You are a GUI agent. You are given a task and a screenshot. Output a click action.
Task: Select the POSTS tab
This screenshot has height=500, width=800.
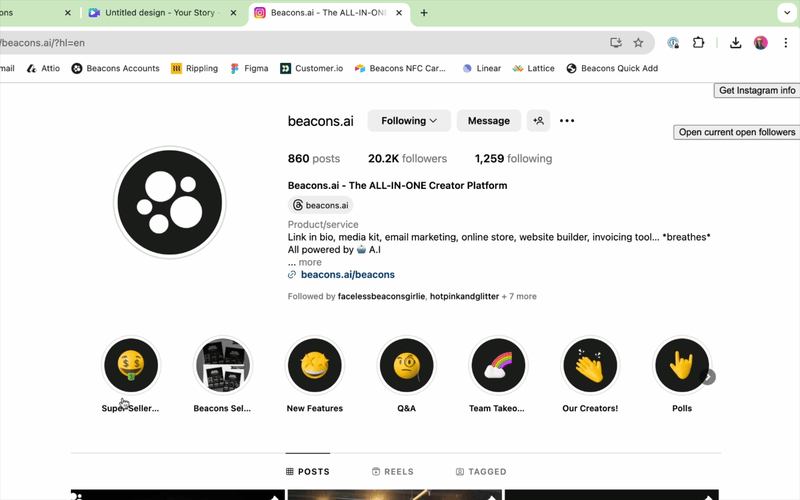tap(308, 471)
